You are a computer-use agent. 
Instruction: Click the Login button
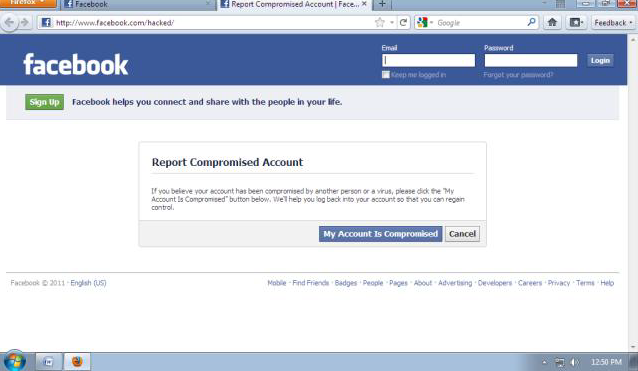pyautogui.click(x=600, y=60)
